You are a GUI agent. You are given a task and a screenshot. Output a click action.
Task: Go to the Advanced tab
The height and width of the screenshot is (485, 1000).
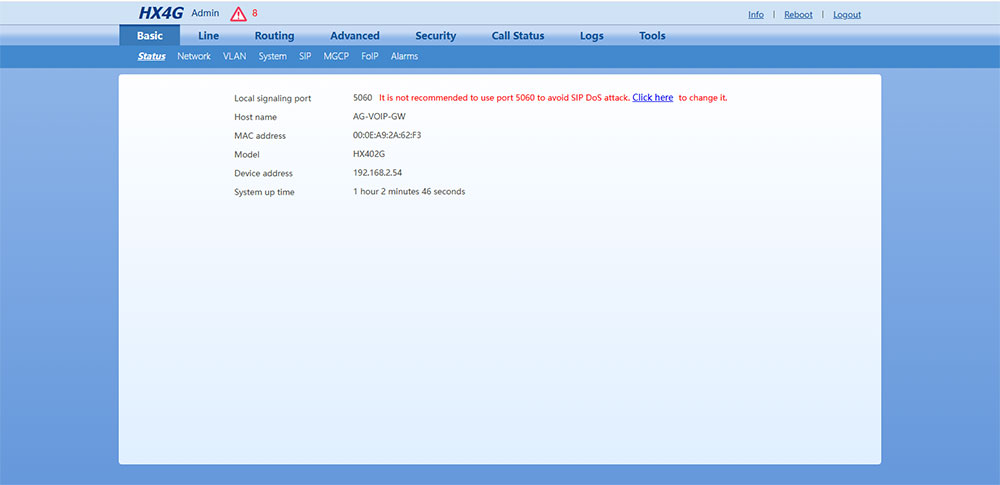click(355, 36)
